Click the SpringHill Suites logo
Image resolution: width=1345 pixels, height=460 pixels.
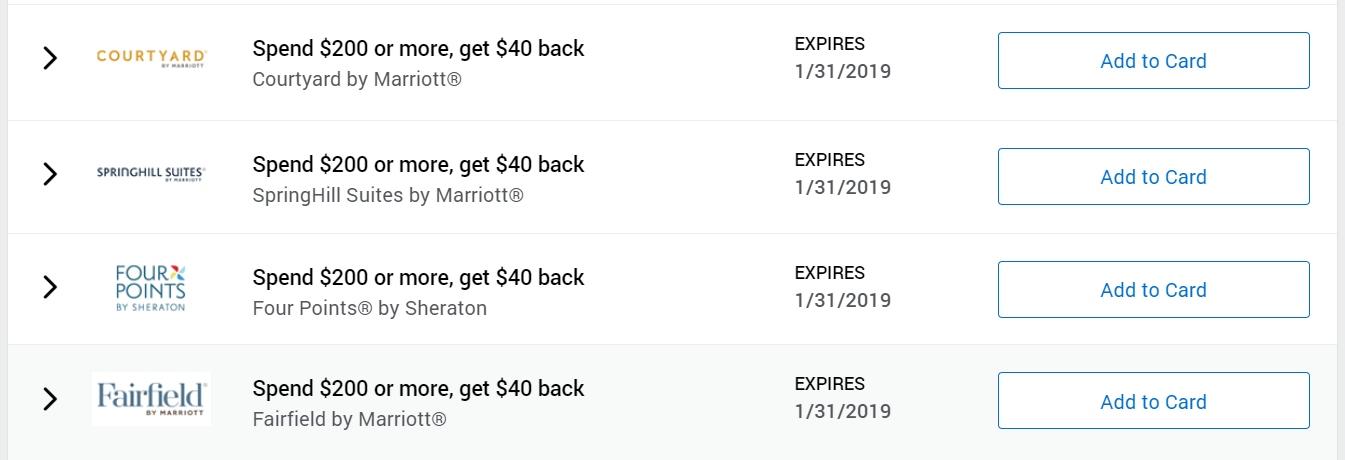(x=151, y=173)
